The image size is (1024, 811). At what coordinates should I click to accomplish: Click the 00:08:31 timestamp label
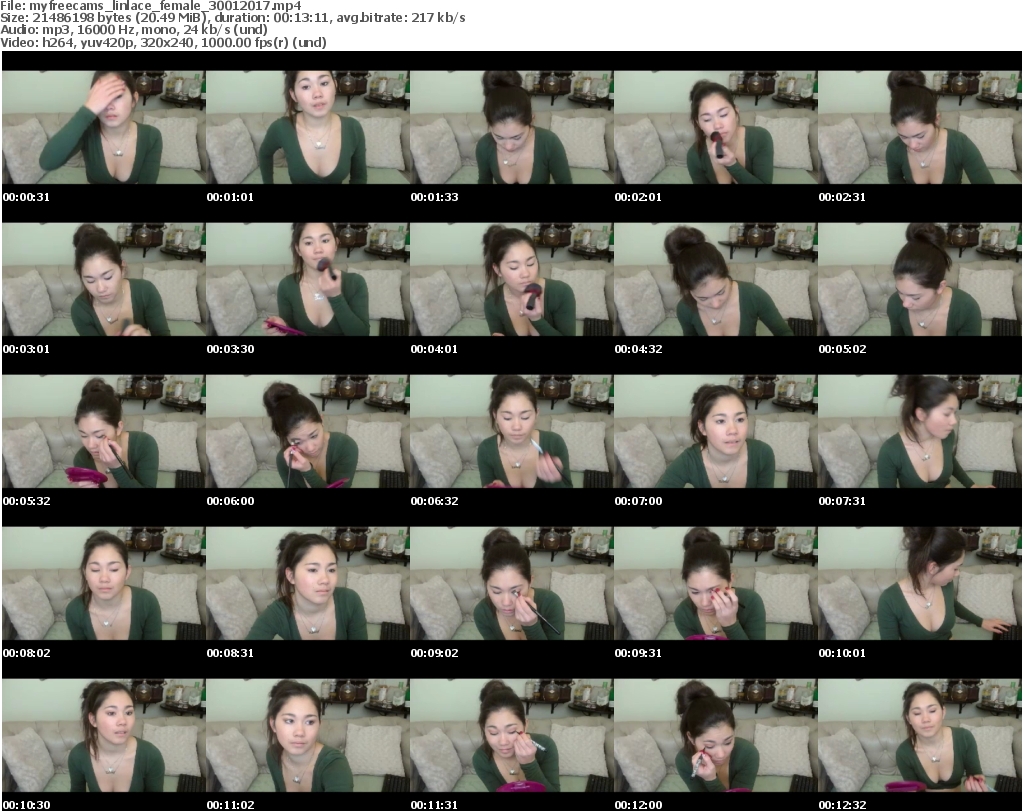coord(230,653)
